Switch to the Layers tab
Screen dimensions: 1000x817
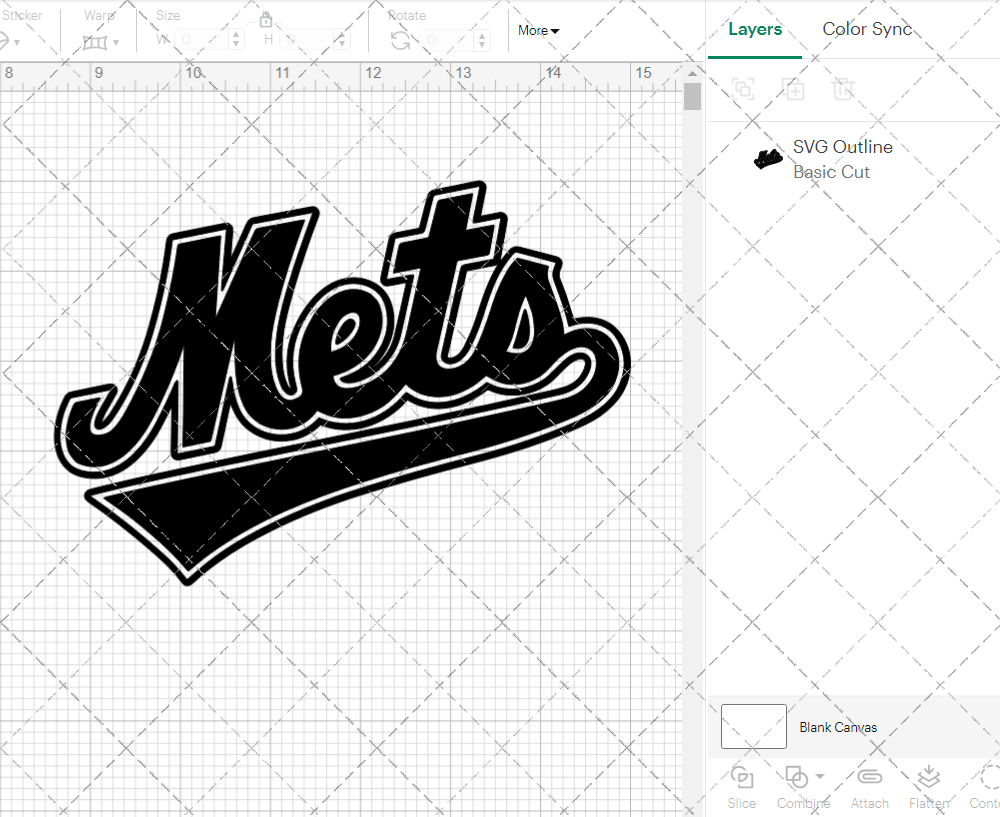(x=755, y=29)
